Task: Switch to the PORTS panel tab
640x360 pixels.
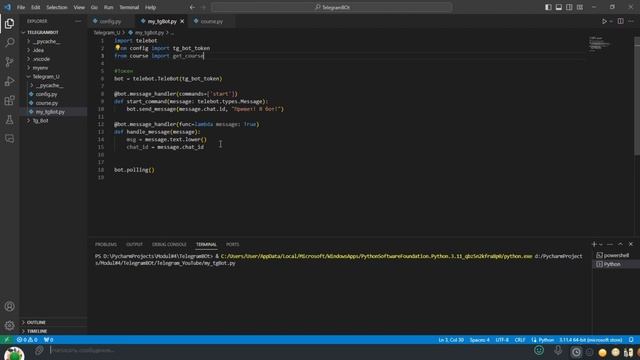Action: coord(232,244)
